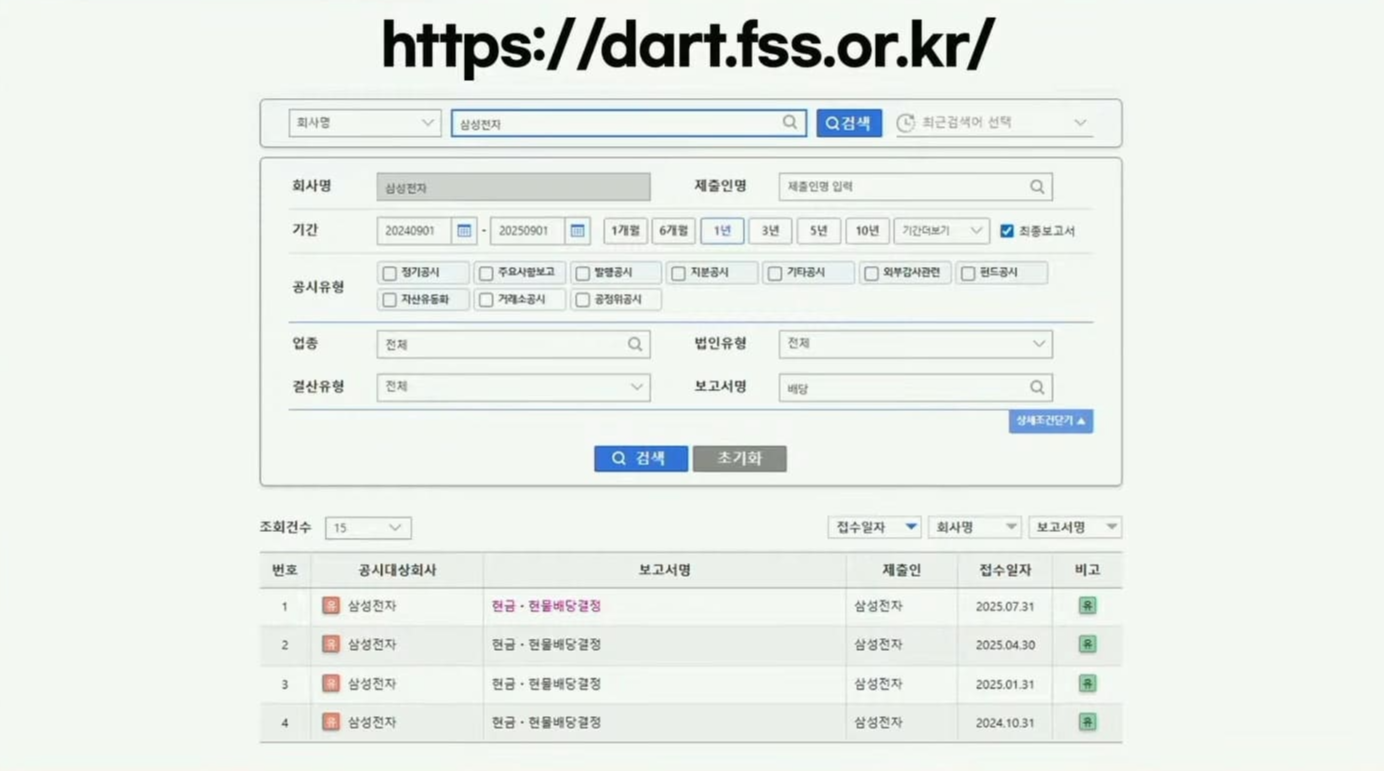This screenshot has width=1384, height=771.
Task: Click the search icon in the 업종 field
Action: point(637,343)
